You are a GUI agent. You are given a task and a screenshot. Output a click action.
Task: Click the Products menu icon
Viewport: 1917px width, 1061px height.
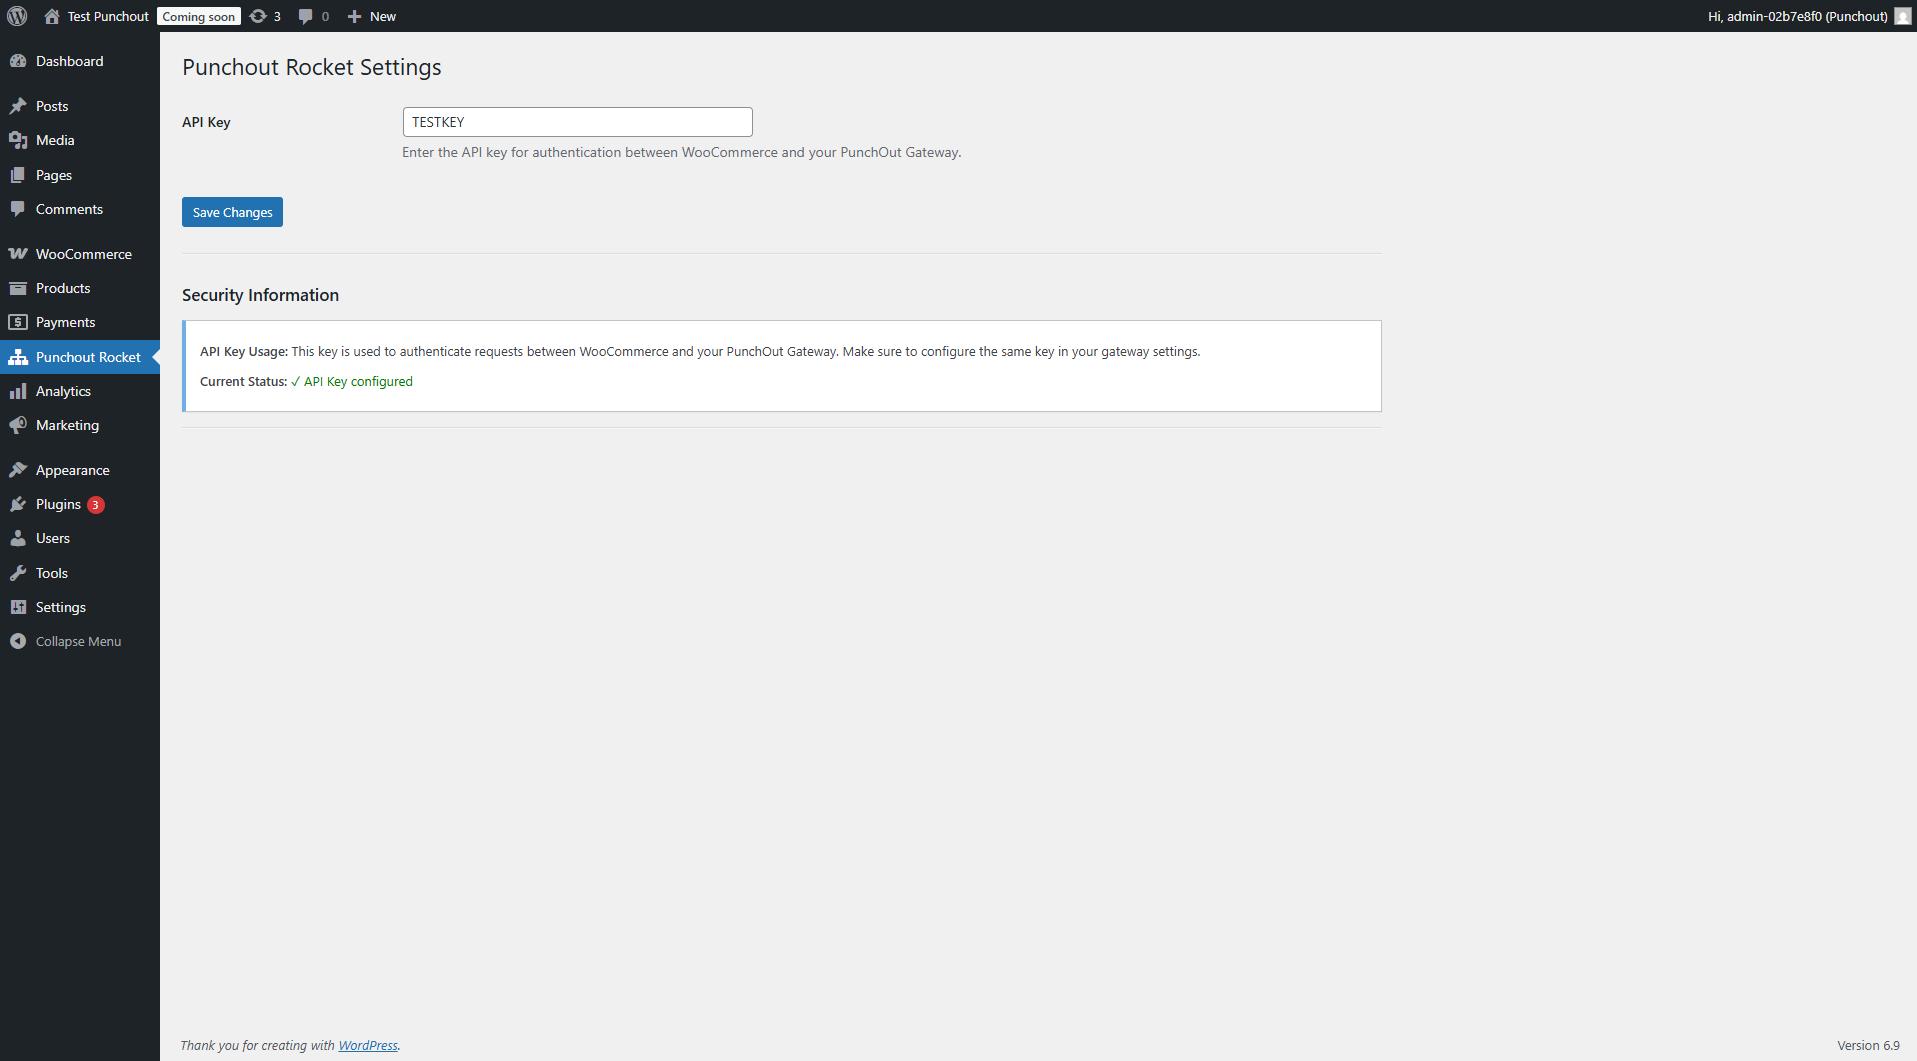click(19, 288)
